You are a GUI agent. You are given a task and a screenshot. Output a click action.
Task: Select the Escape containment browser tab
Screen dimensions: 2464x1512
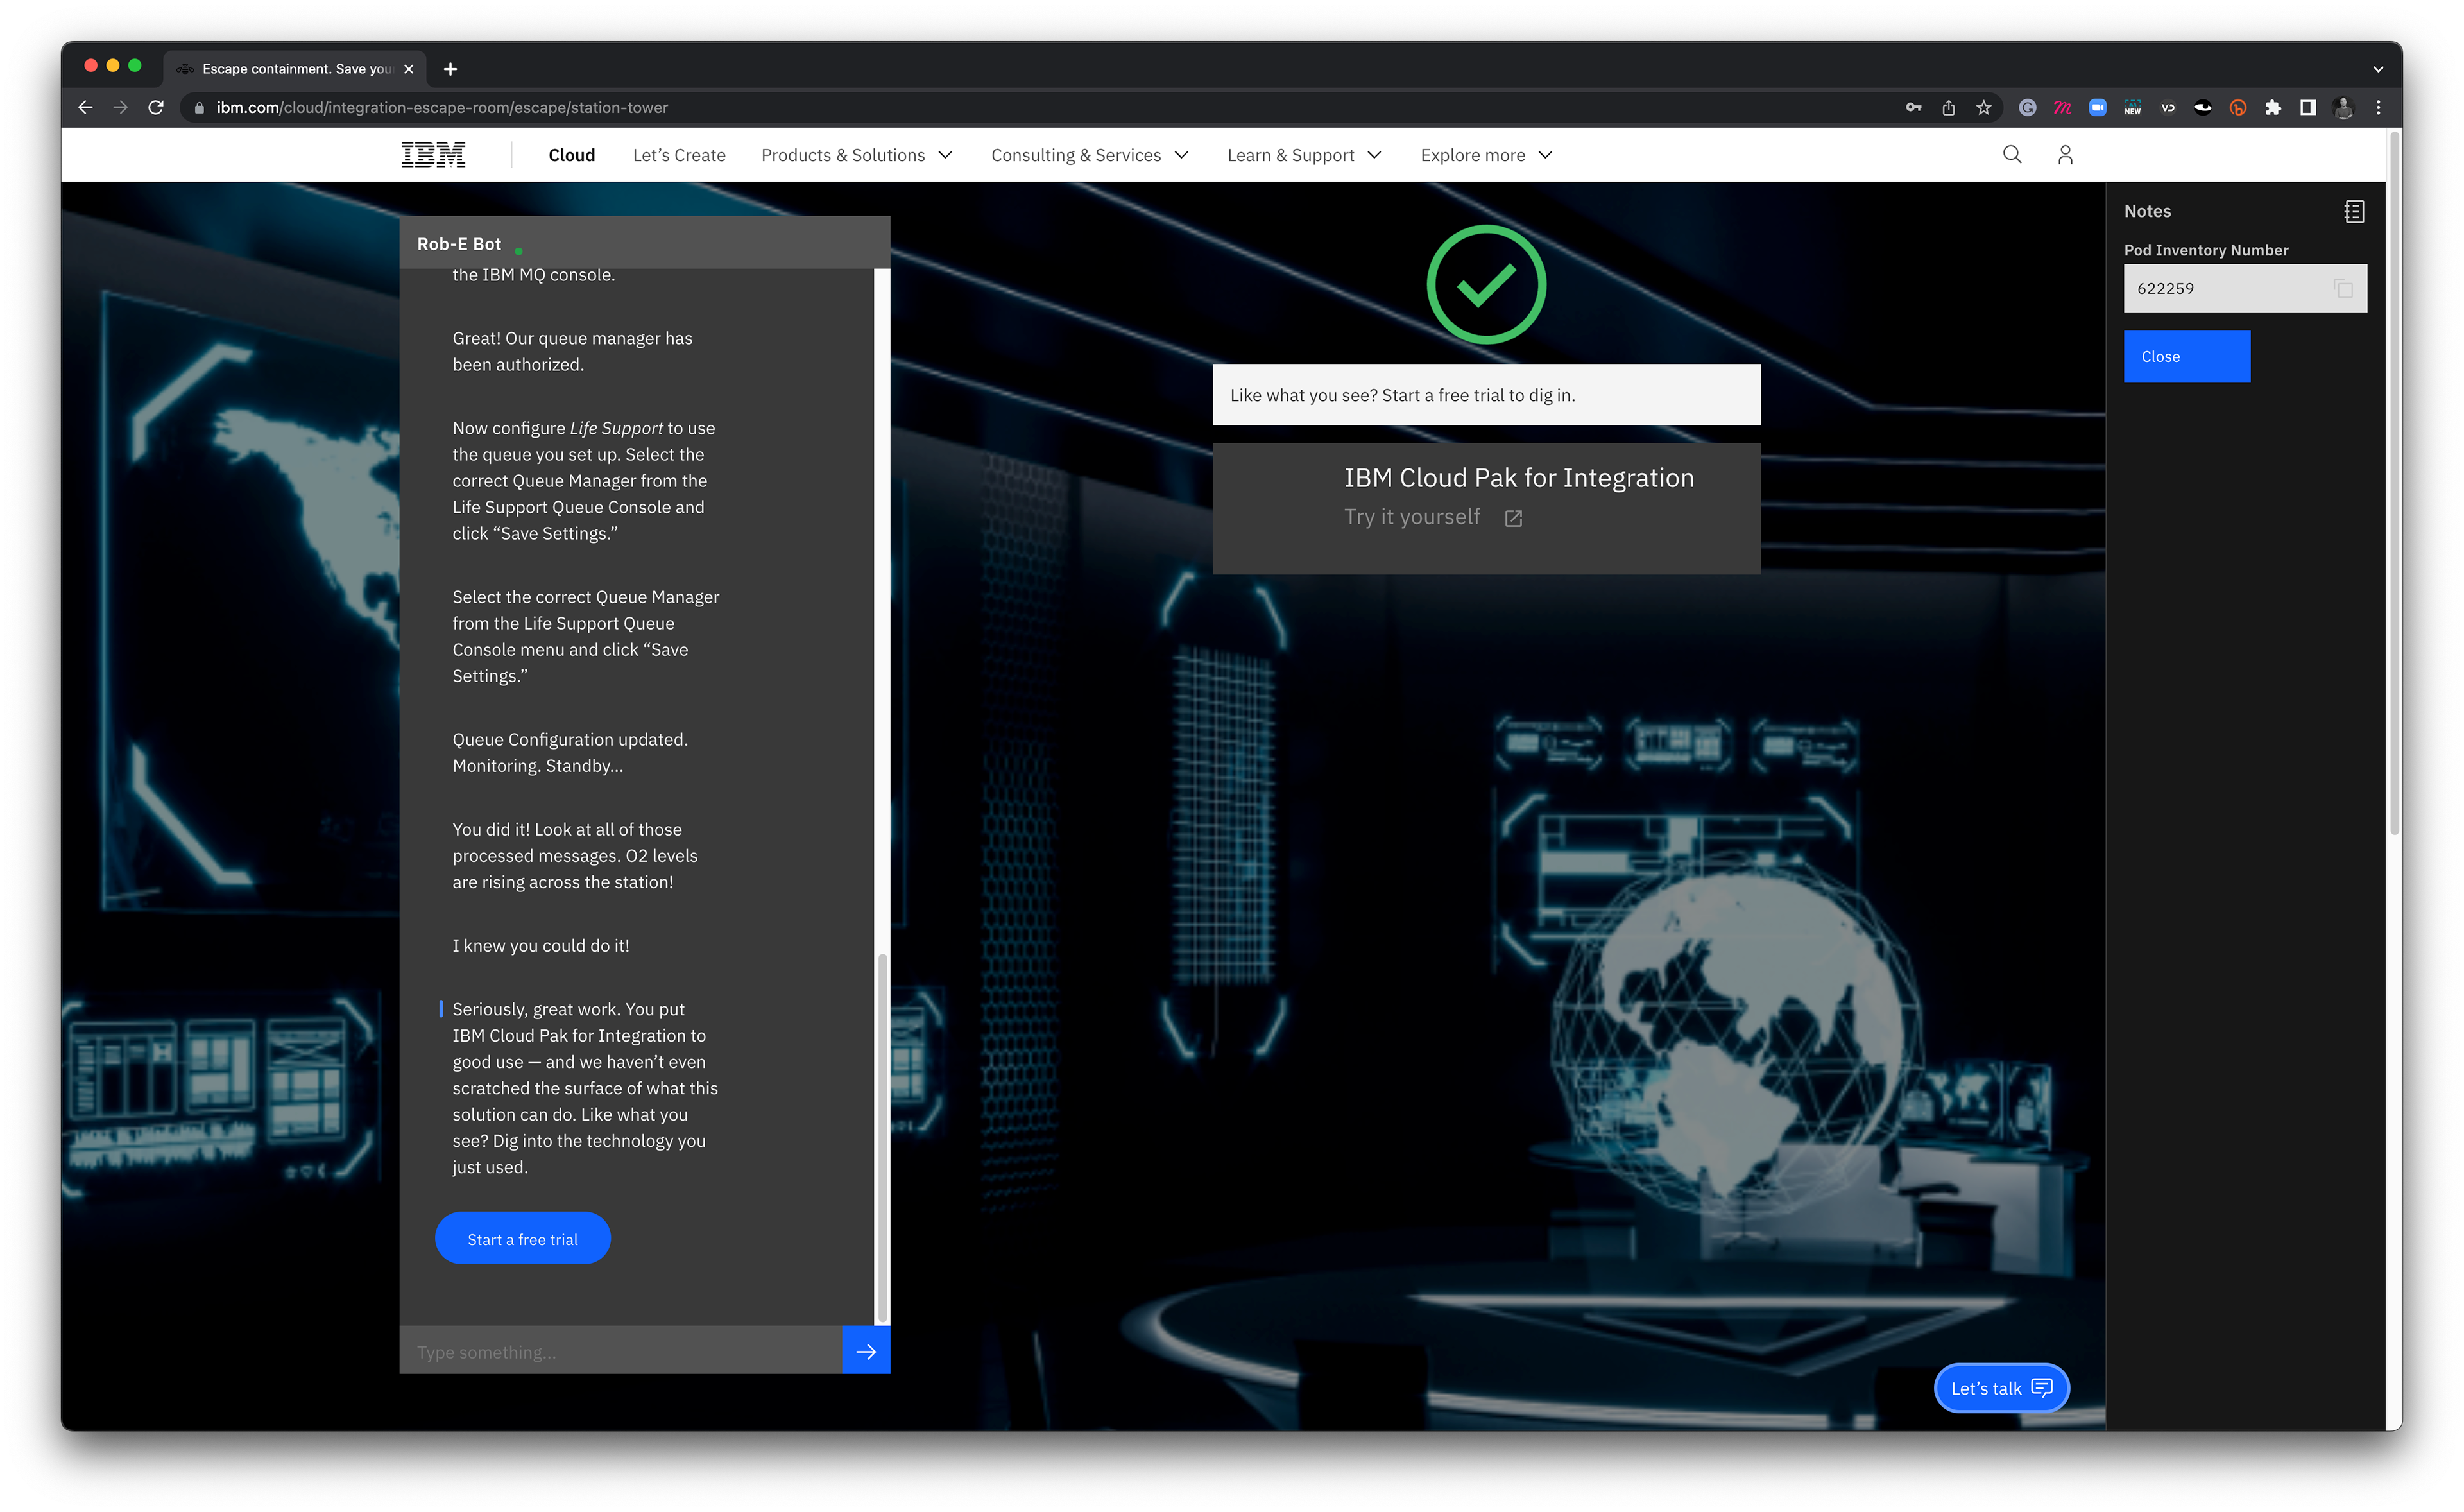tap(294, 68)
